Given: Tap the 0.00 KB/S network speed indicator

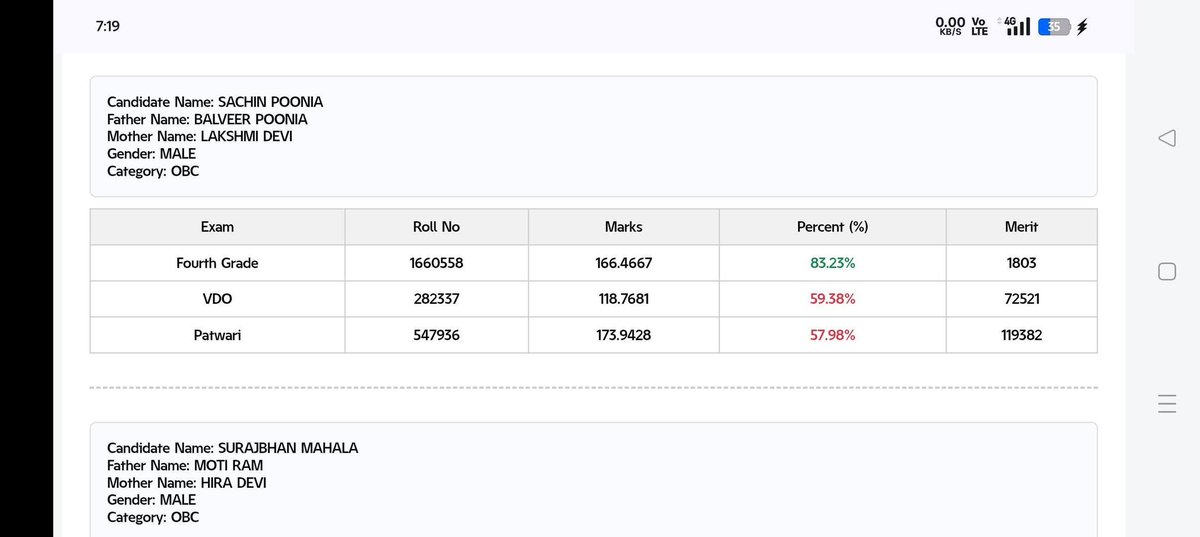Looking at the screenshot, I should pyautogui.click(x=950, y=26).
